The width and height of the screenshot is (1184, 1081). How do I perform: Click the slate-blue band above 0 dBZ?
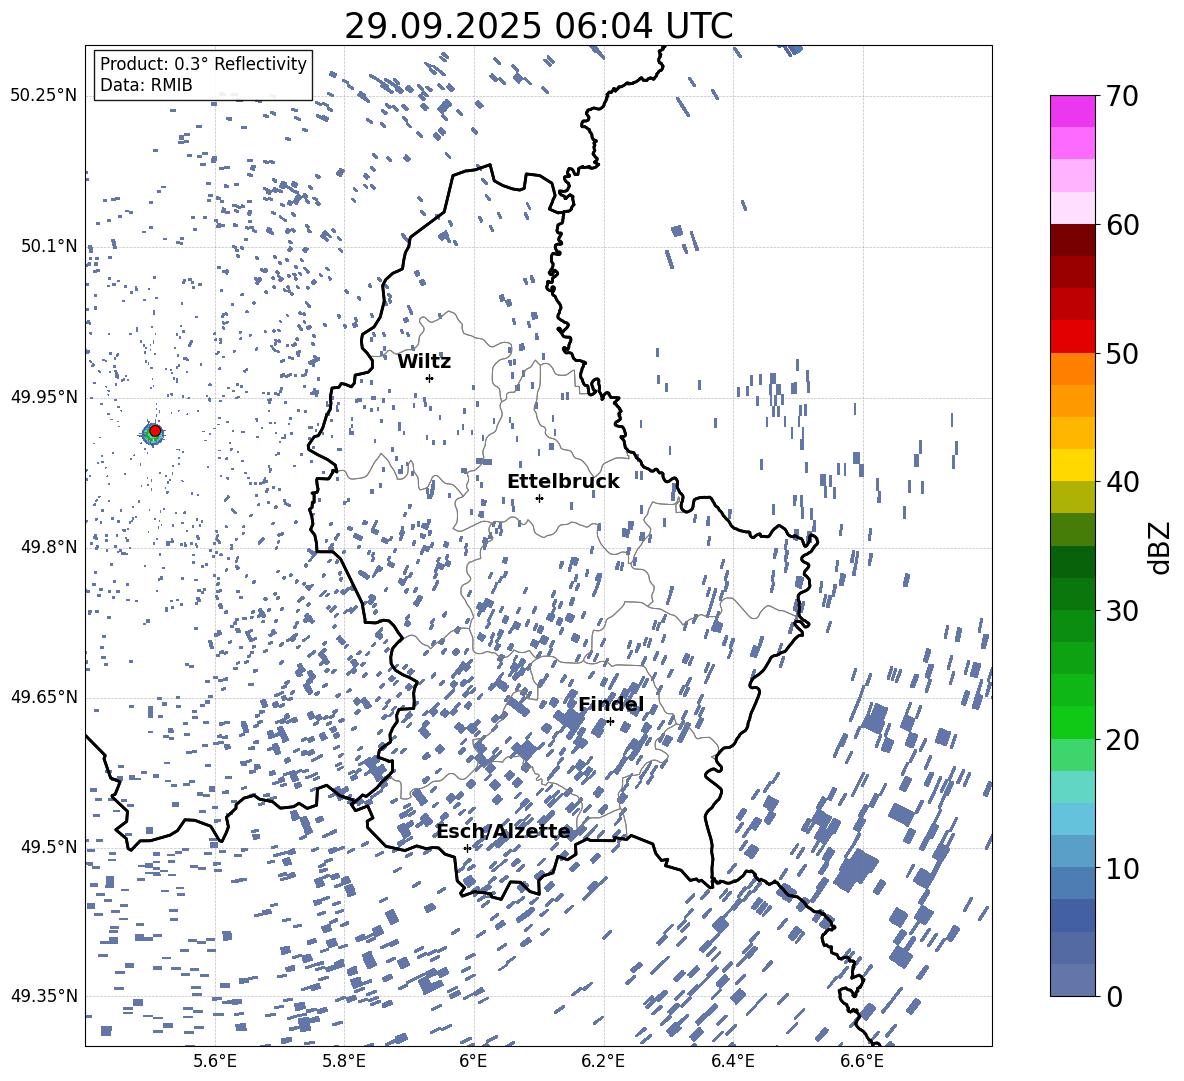coord(1072,980)
